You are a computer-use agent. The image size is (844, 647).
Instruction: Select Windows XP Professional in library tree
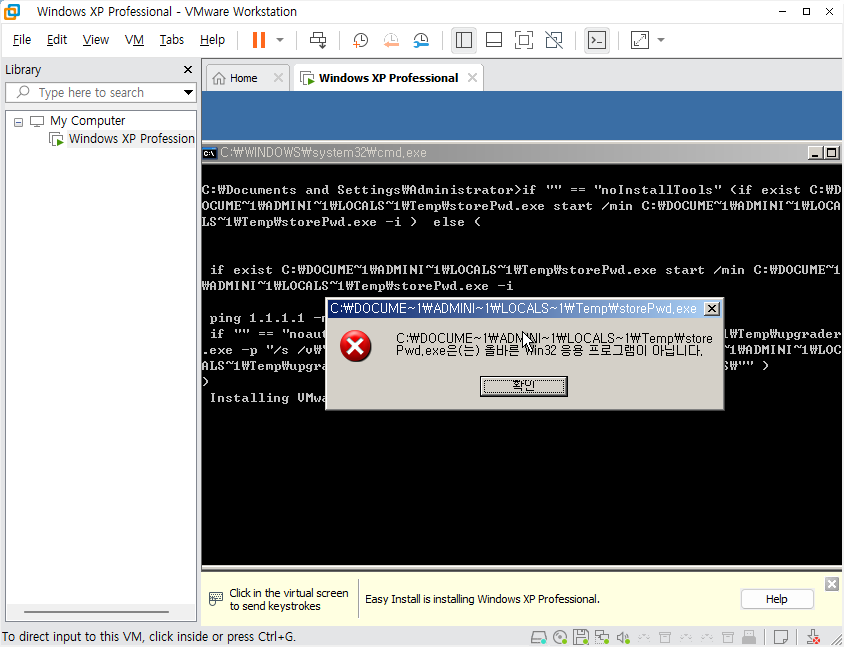pos(131,139)
